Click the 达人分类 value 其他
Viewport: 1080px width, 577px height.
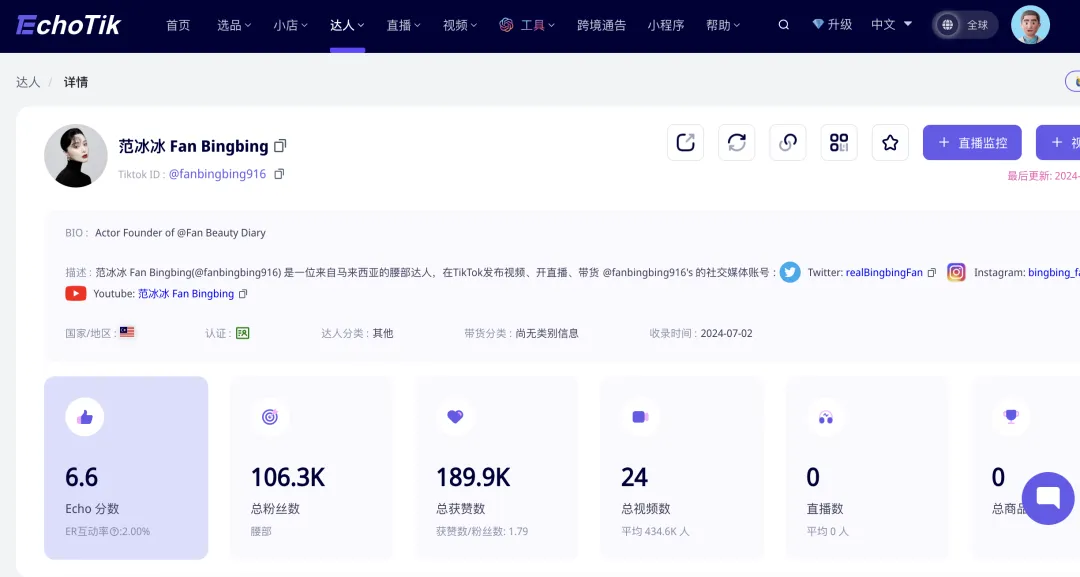[x=383, y=333]
